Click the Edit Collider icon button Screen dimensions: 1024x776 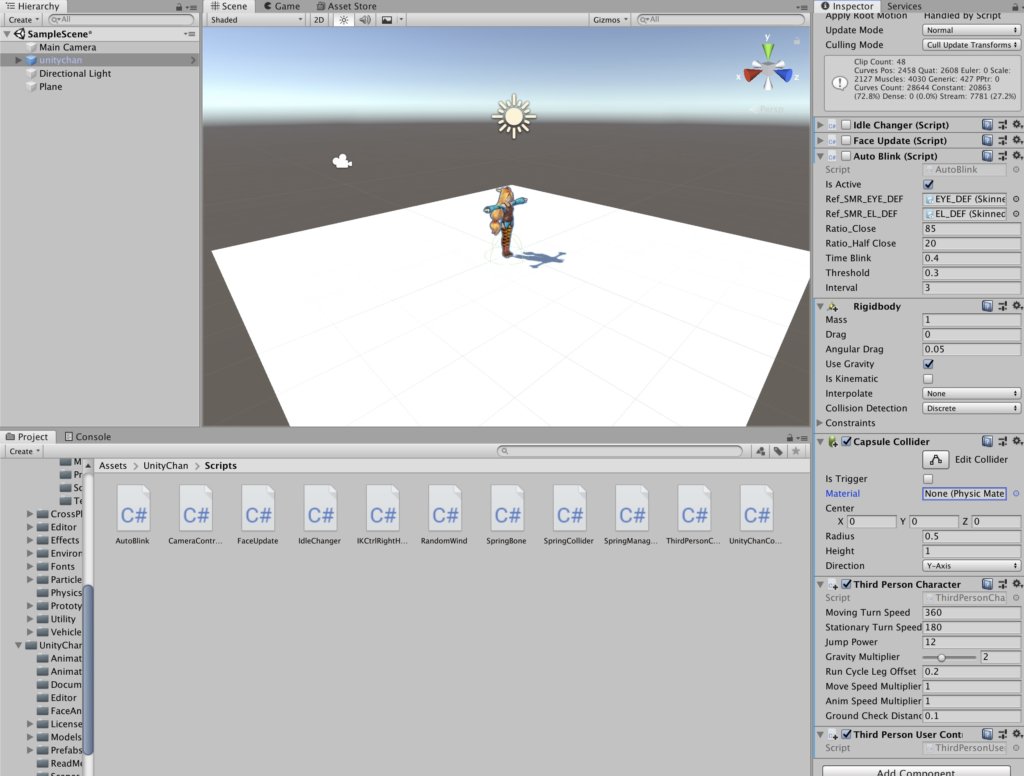(x=935, y=460)
